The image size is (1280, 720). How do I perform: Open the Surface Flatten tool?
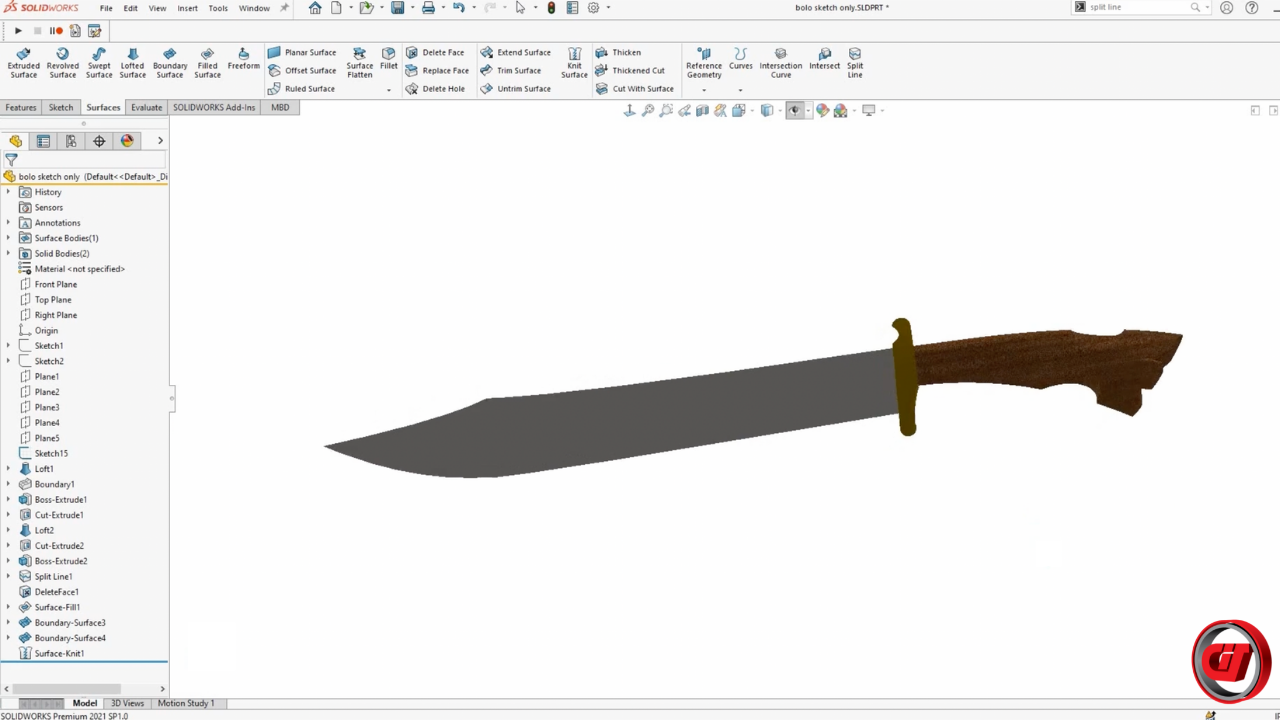[360, 62]
